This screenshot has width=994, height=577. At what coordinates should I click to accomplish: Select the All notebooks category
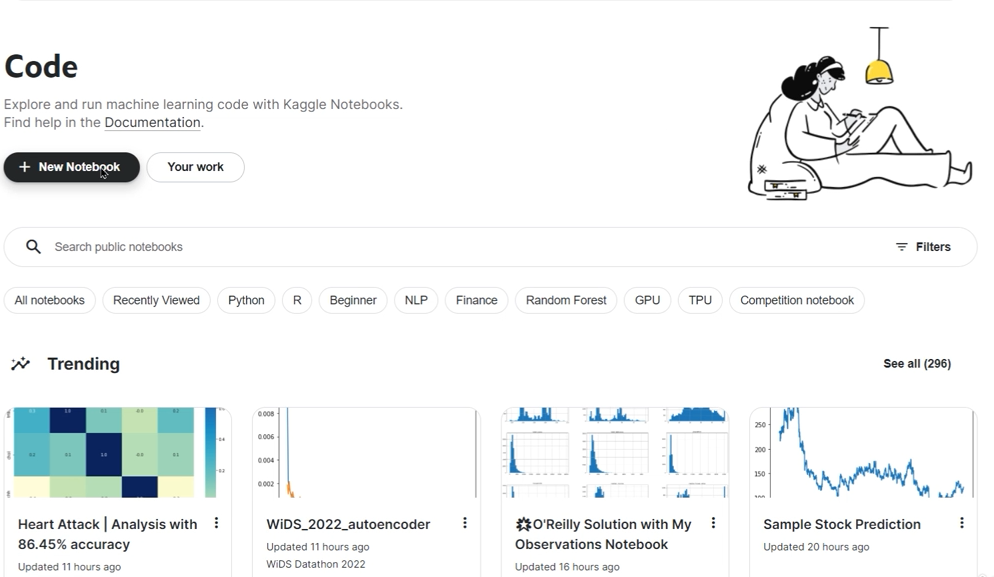click(50, 300)
